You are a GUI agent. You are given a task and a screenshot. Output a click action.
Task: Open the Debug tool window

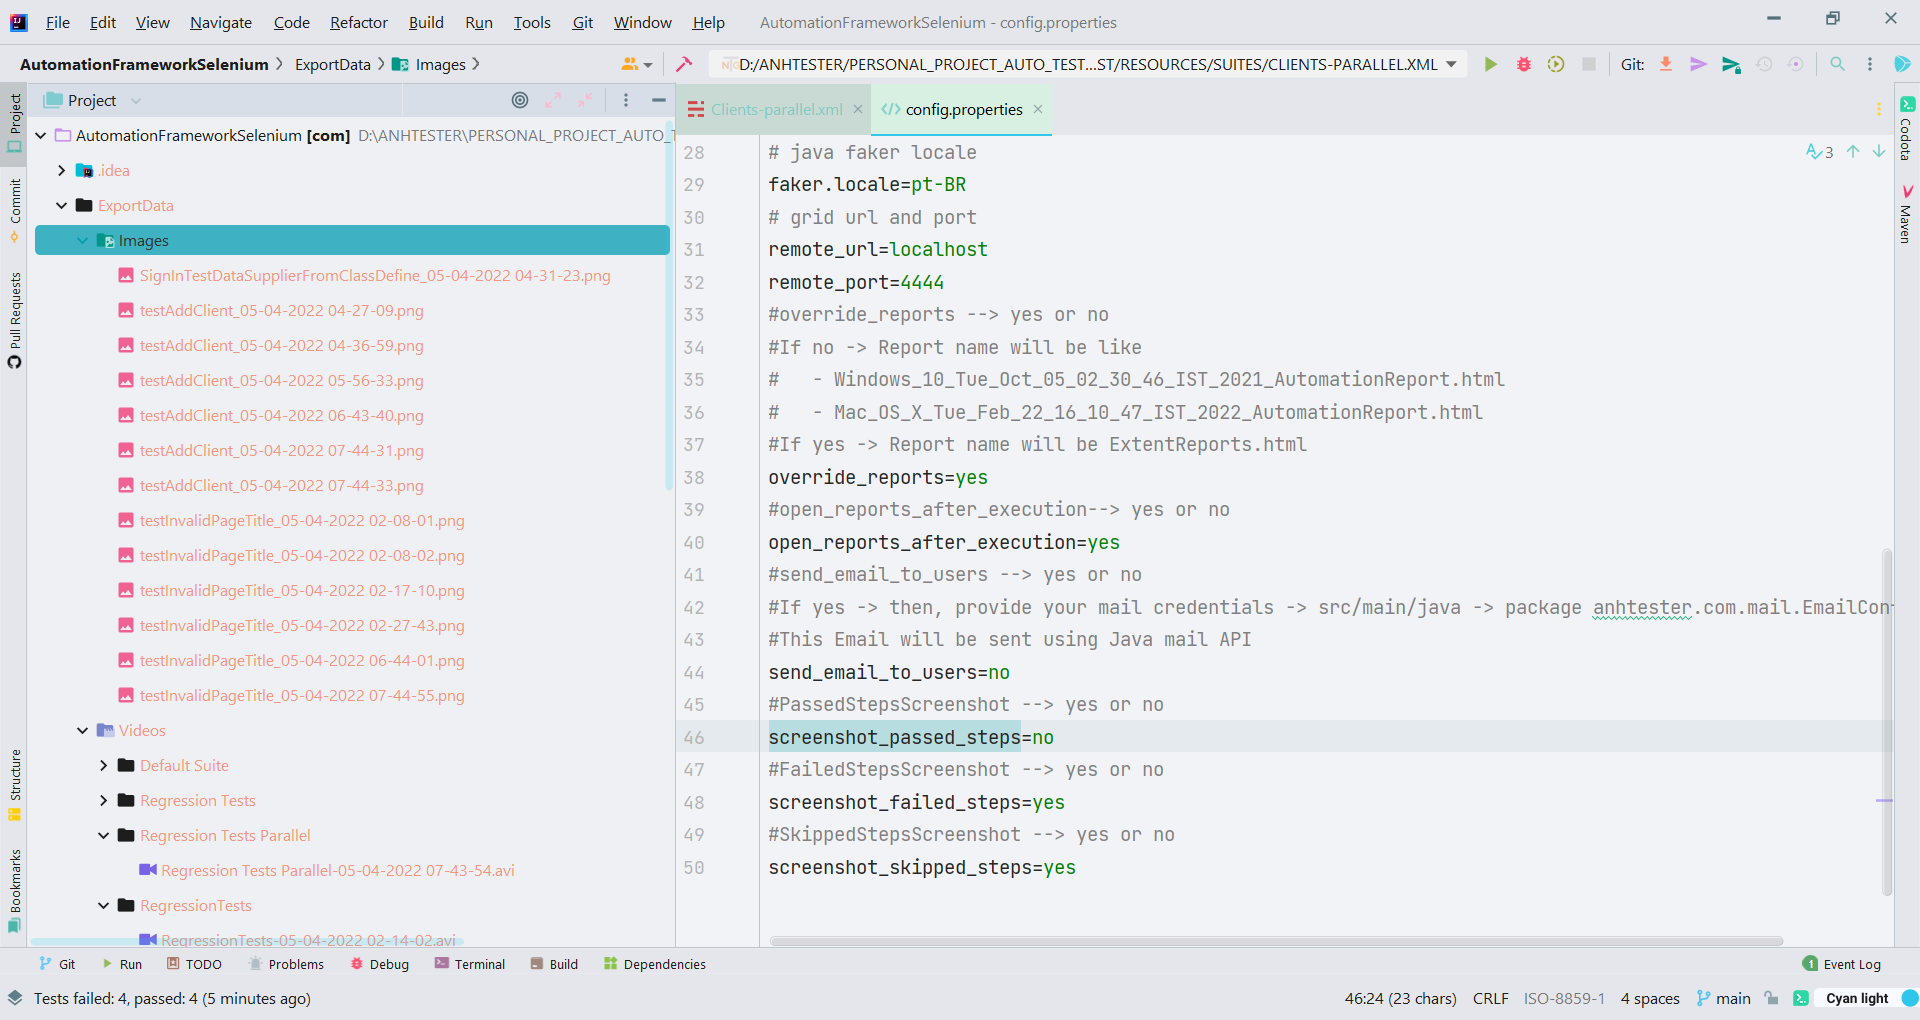[380, 964]
